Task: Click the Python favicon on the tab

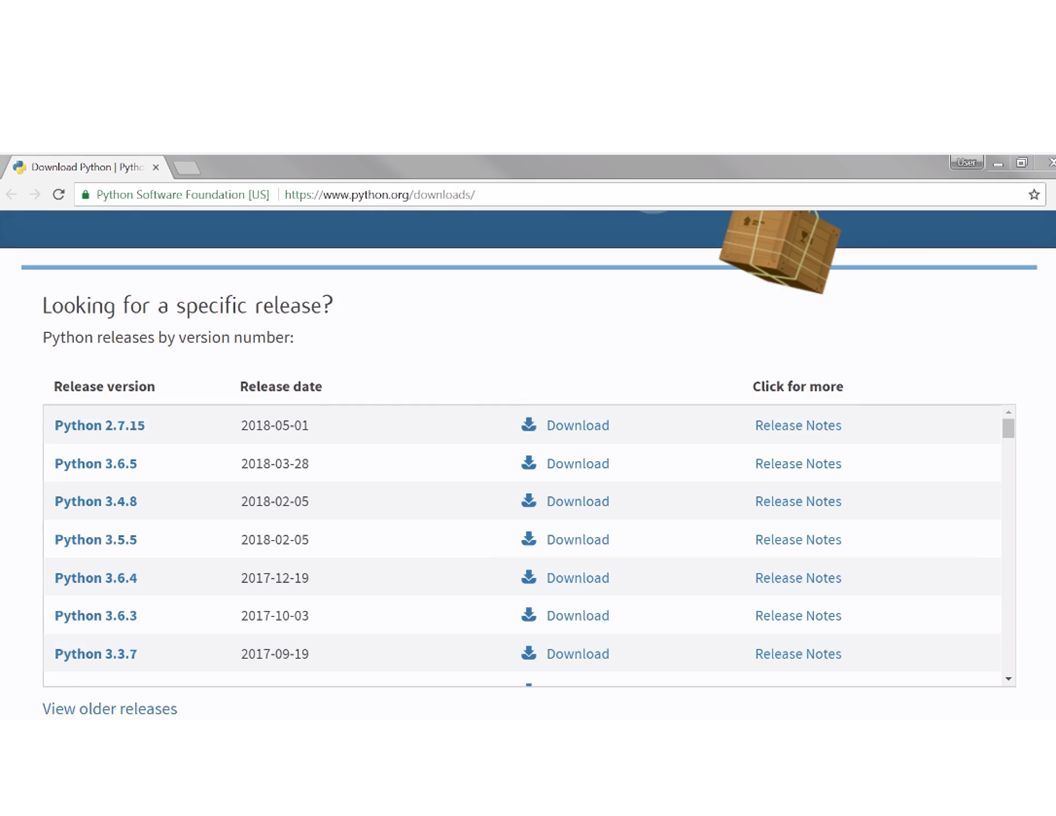Action: [x=19, y=167]
